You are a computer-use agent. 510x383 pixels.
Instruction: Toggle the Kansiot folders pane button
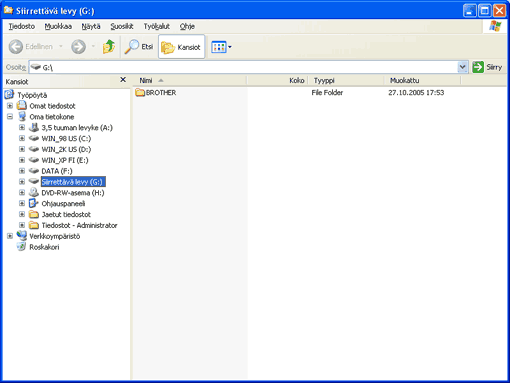[x=181, y=47]
